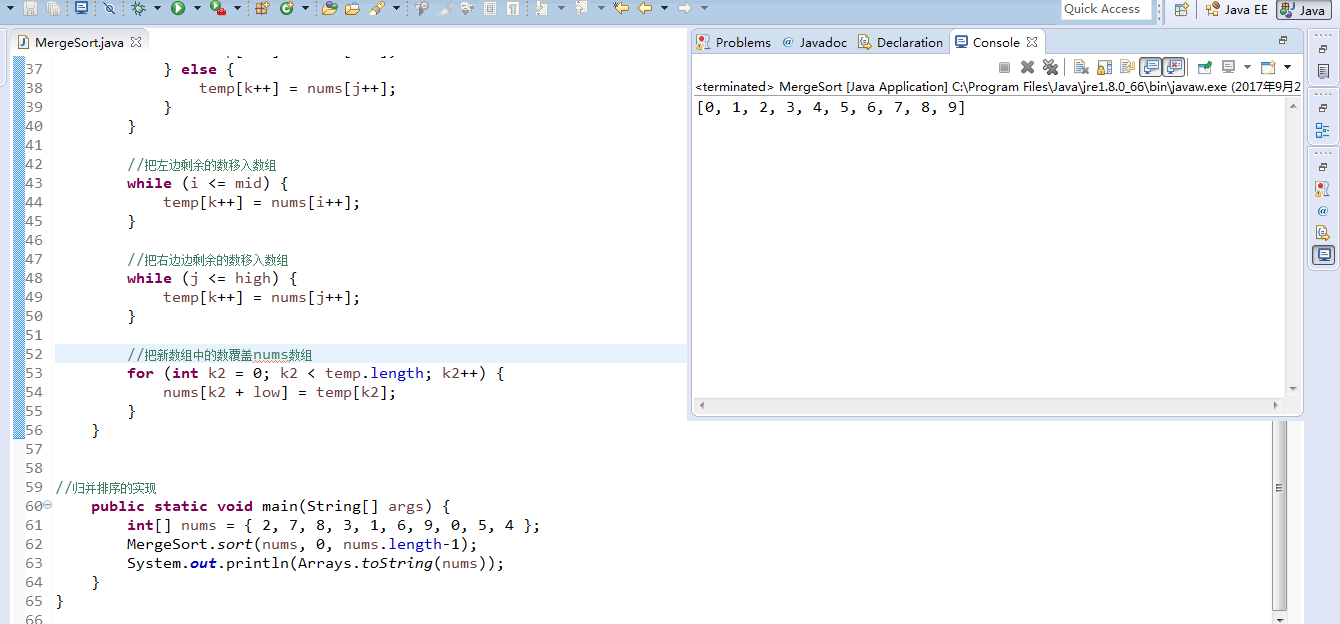Open the Javadoc @ icon in right trim
The width and height of the screenshot is (1340, 624).
pyautogui.click(x=1322, y=211)
